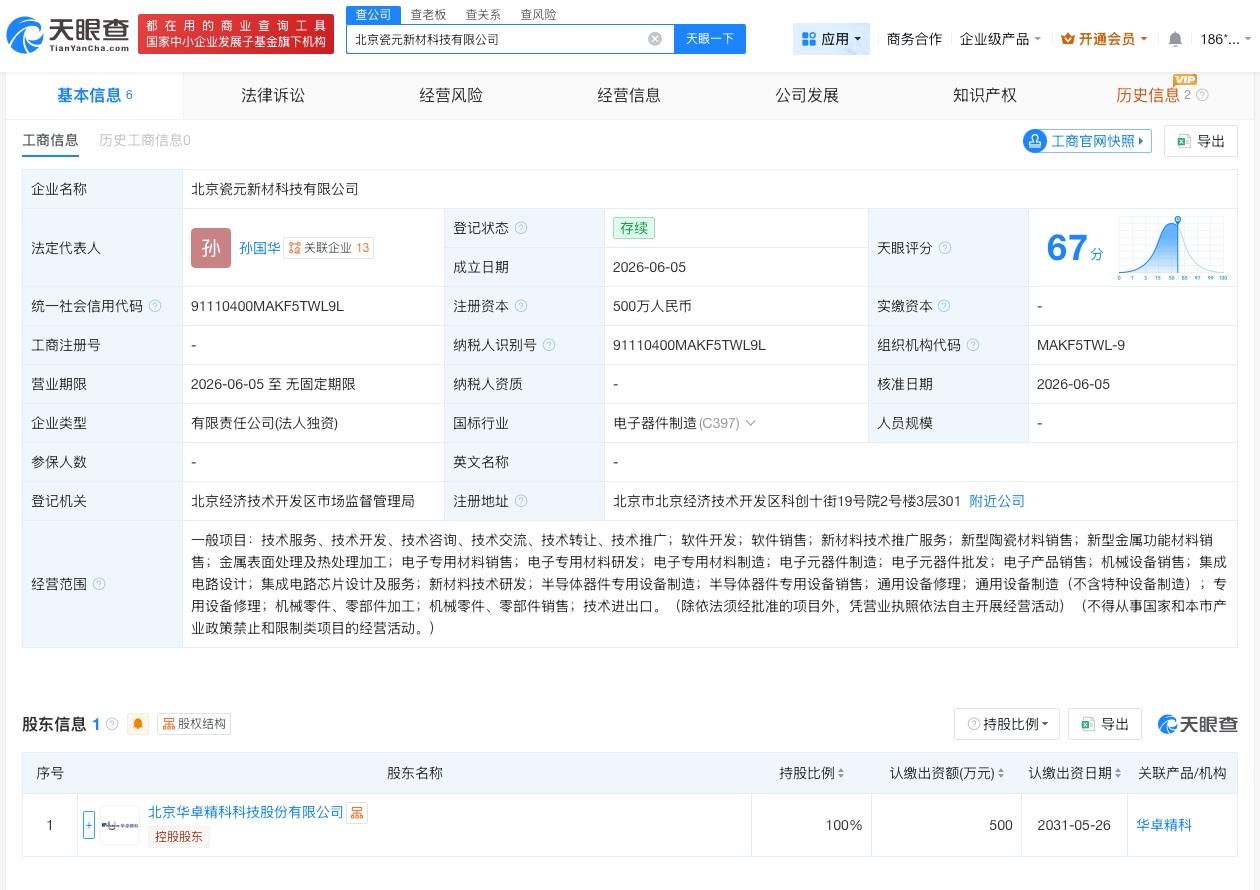
Task: Open the 经营信息 tab
Action: coord(629,95)
